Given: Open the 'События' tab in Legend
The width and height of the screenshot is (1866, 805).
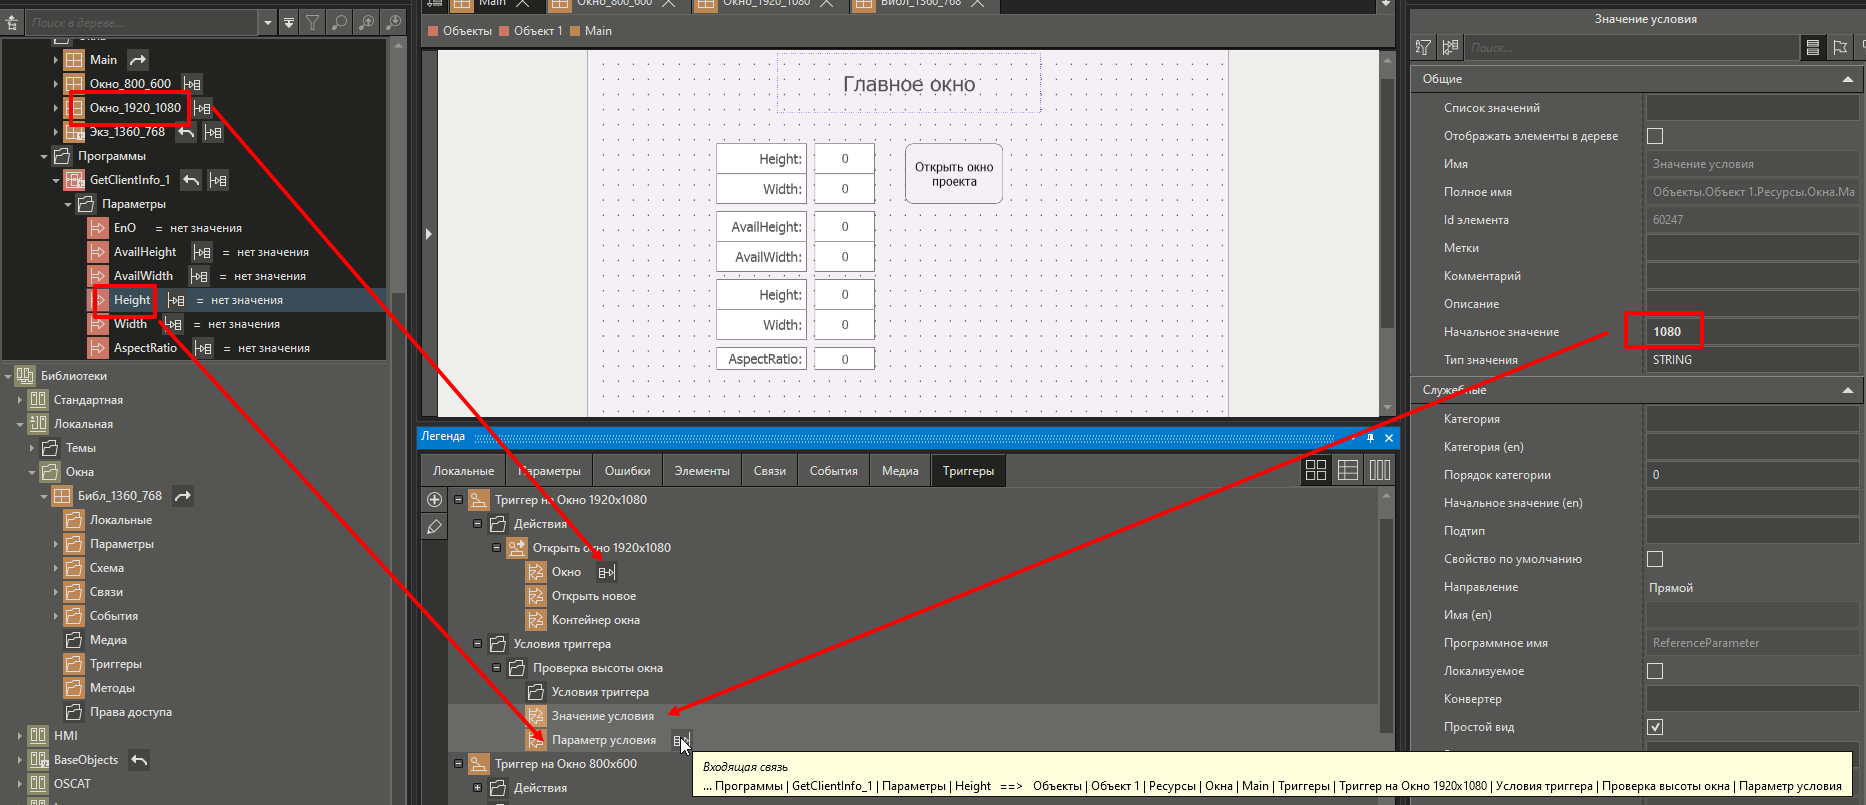Looking at the screenshot, I should coord(833,471).
